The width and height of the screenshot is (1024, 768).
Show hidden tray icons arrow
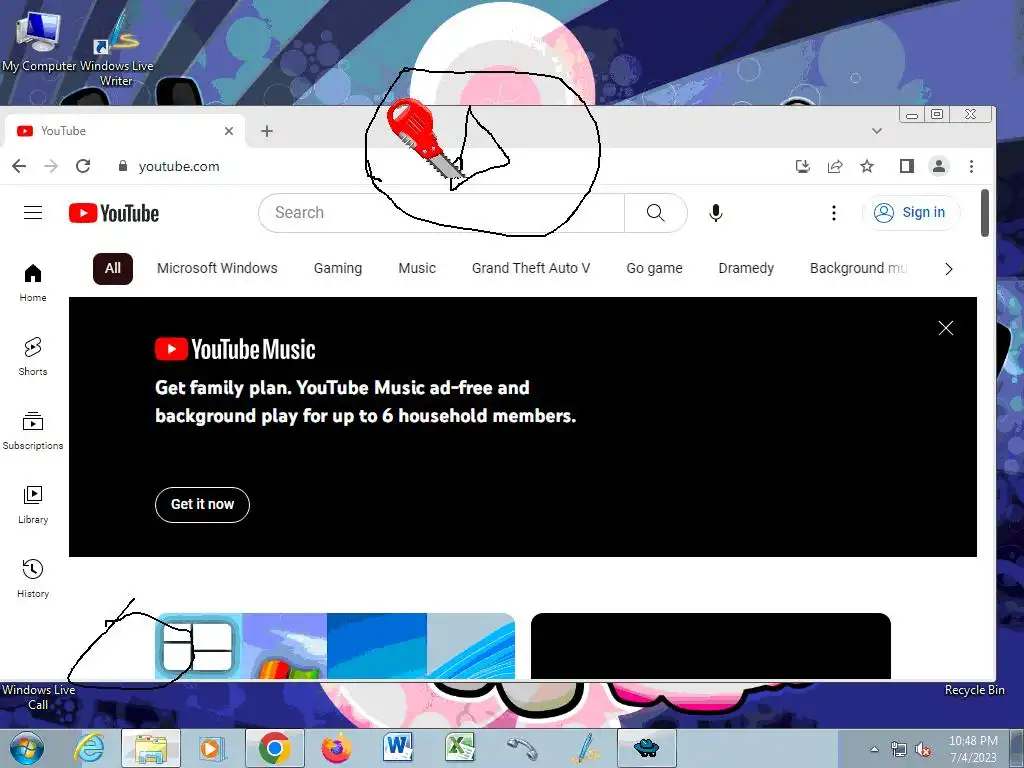click(x=874, y=749)
